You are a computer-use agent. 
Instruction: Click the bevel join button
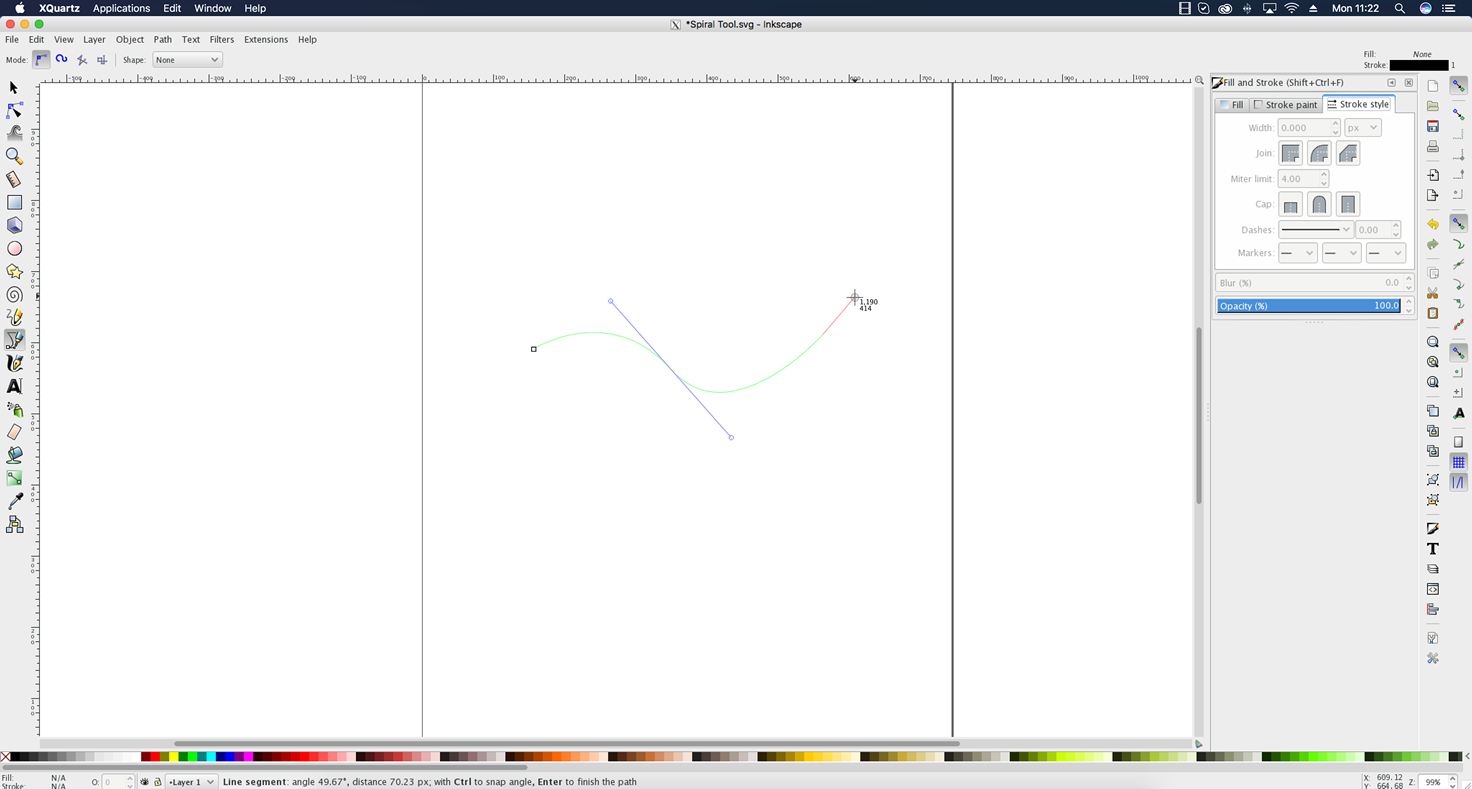point(1348,154)
